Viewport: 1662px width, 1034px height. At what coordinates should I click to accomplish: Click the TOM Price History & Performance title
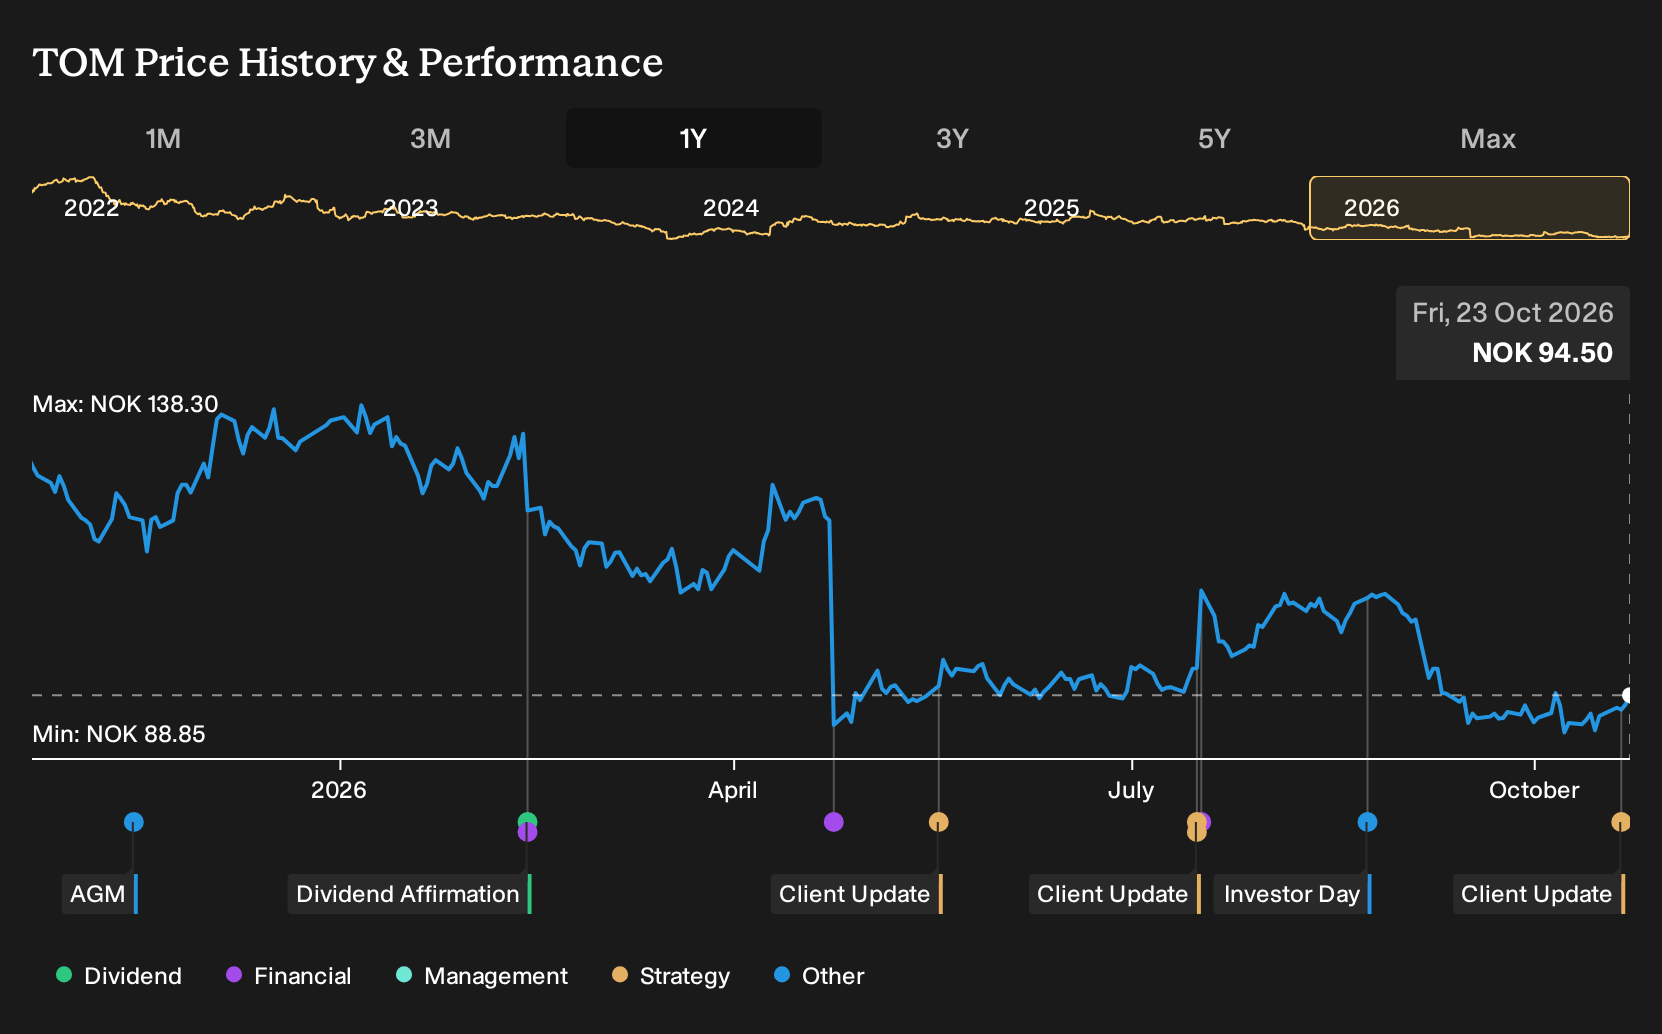pyautogui.click(x=348, y=62)
